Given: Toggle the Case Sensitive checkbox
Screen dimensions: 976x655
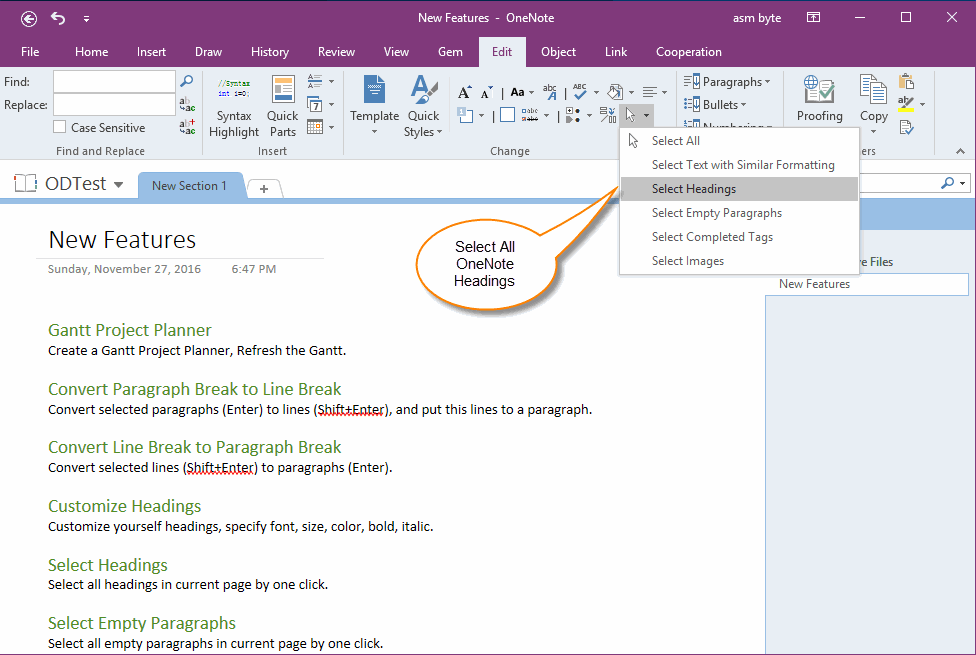Looking at the screenshot, I should [x=60, y=127].
